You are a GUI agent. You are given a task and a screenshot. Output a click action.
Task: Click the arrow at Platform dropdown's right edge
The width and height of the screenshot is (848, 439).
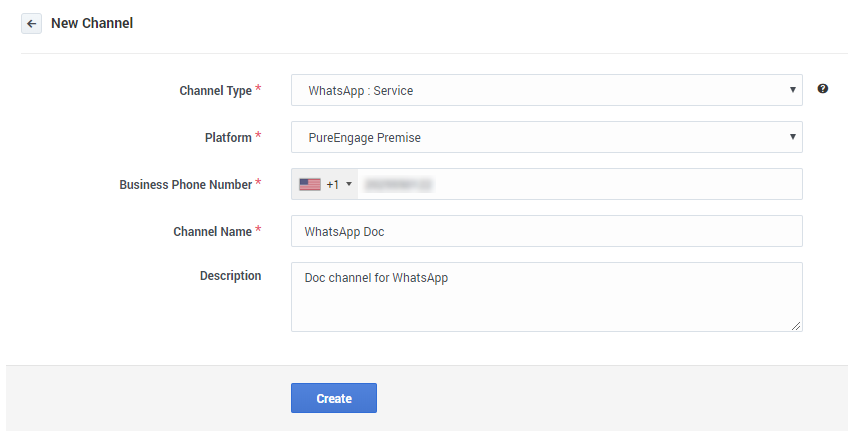792,137
